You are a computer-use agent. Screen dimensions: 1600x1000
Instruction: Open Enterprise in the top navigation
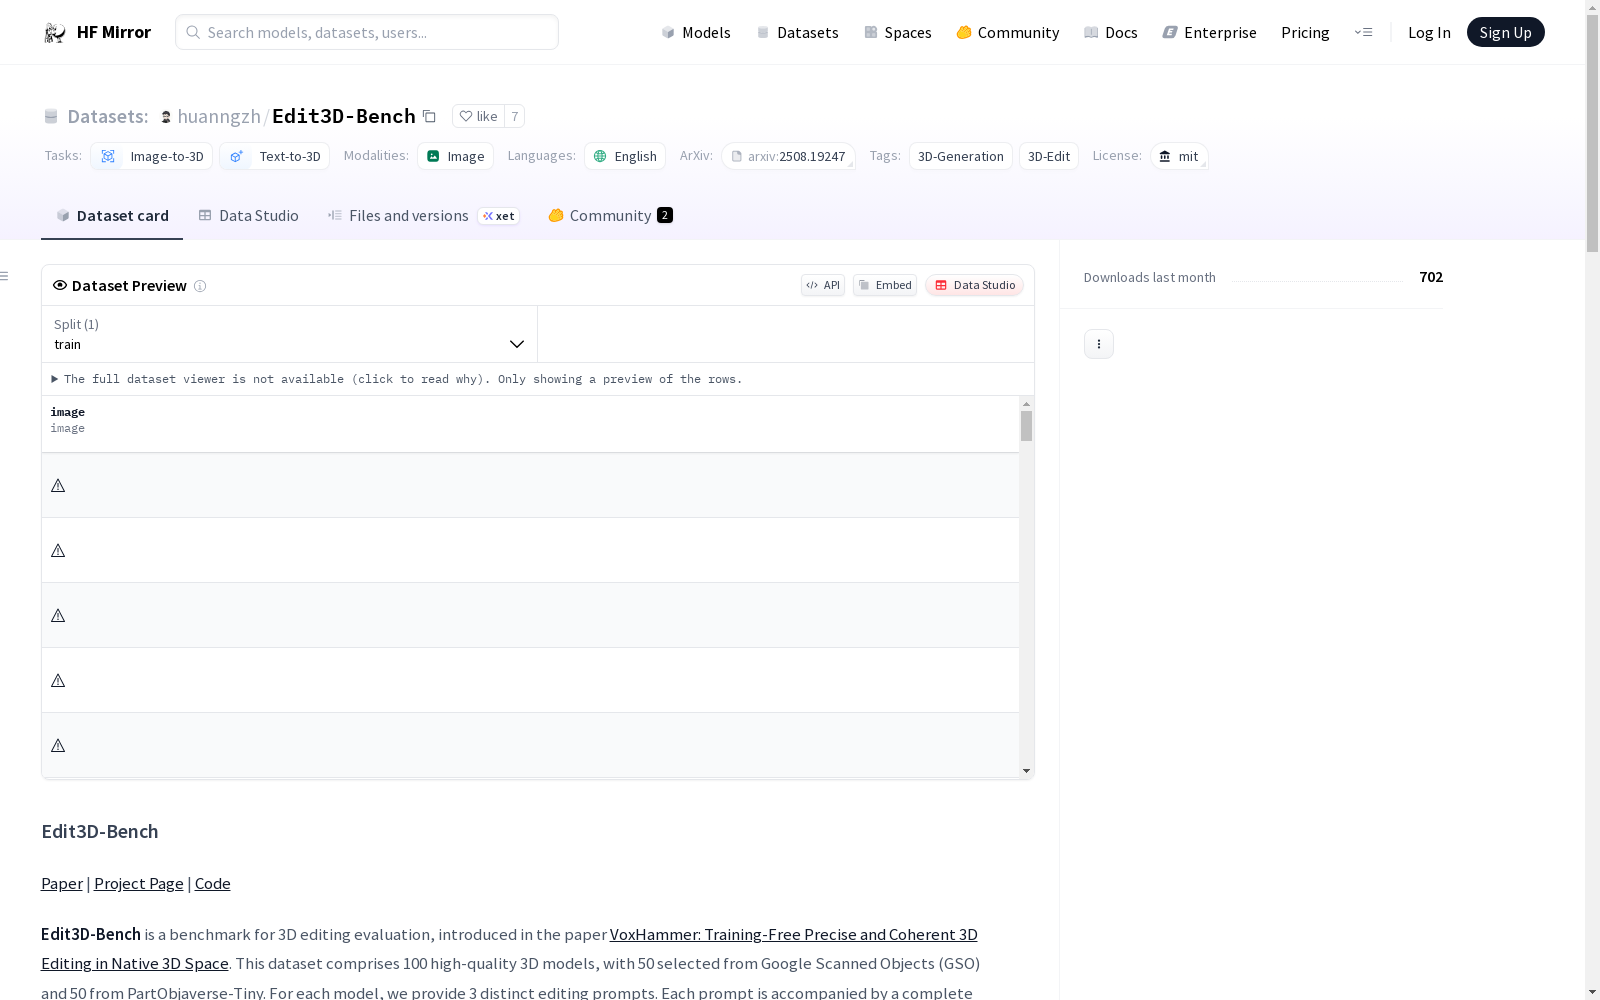tap(1210, 33)
